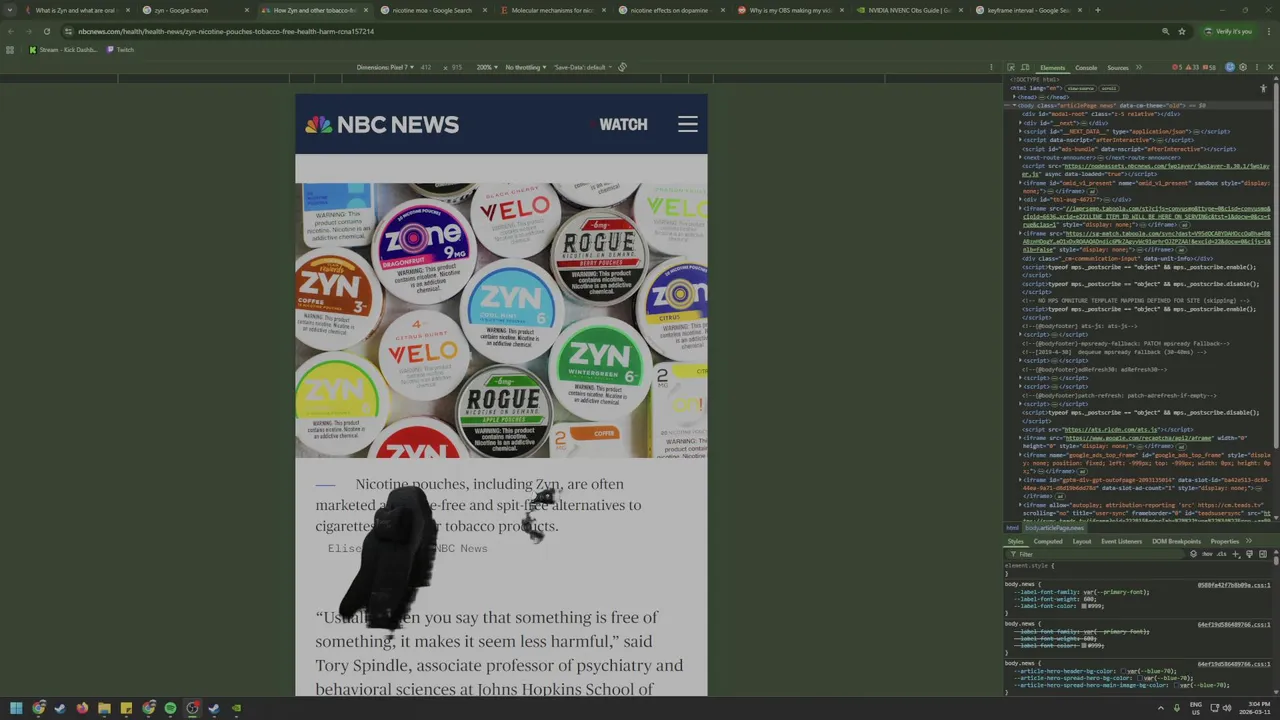Select the Elements panel tab

point(1053,68)
